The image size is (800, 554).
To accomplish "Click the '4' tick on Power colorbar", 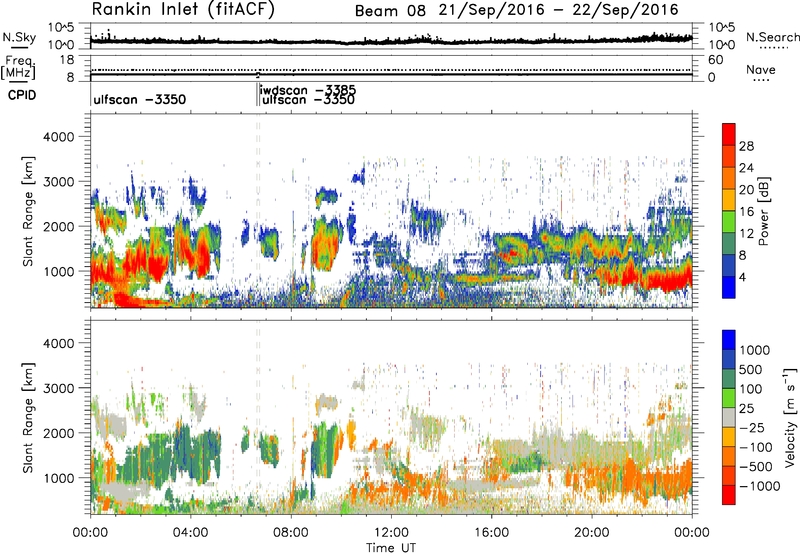I will [742, 277].
